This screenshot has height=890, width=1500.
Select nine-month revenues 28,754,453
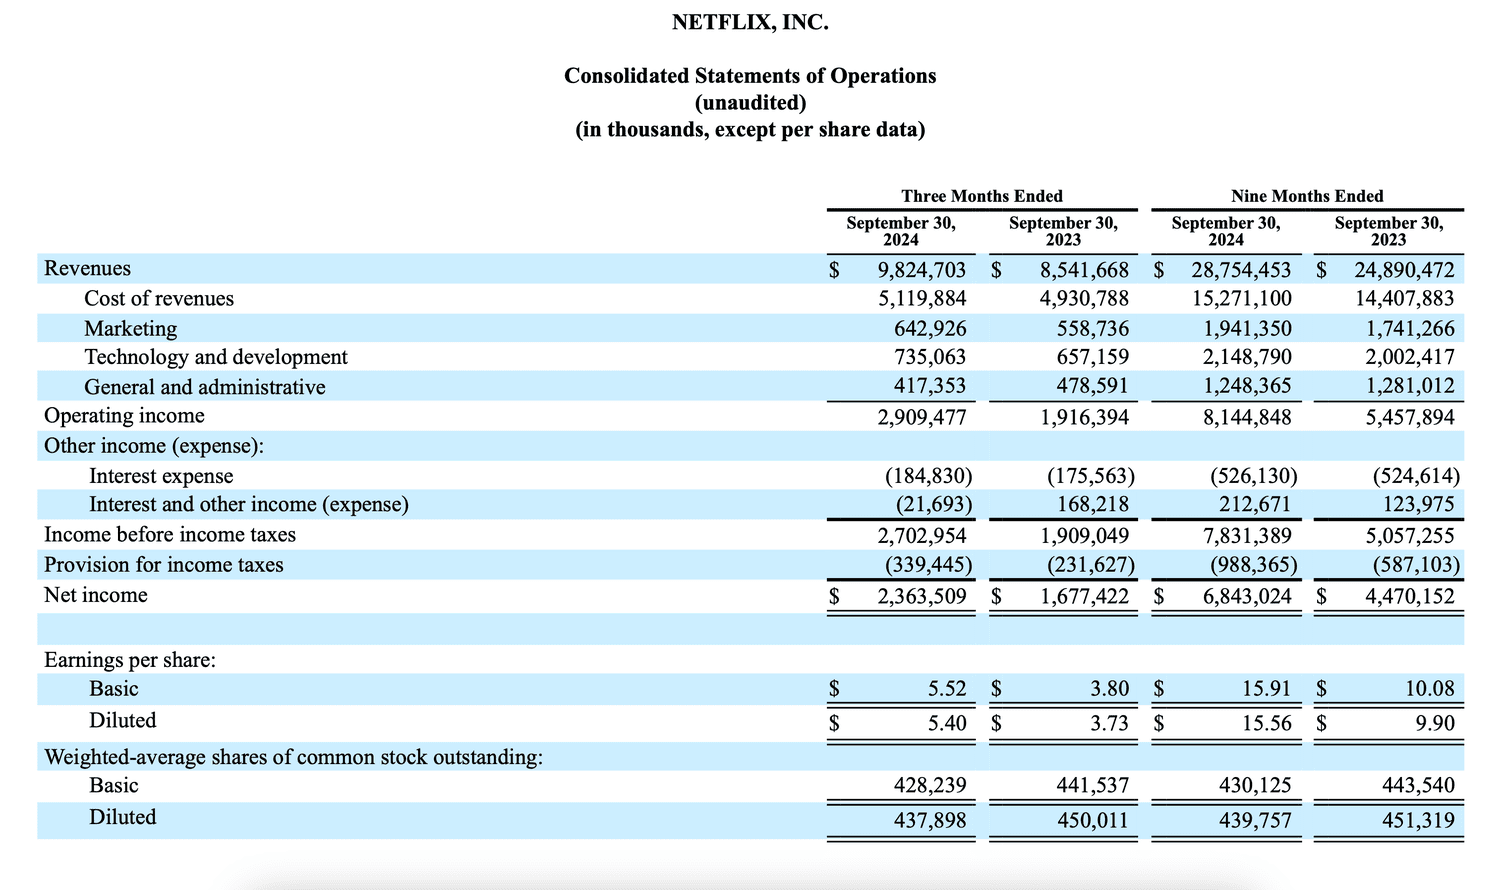(1241, 270)
